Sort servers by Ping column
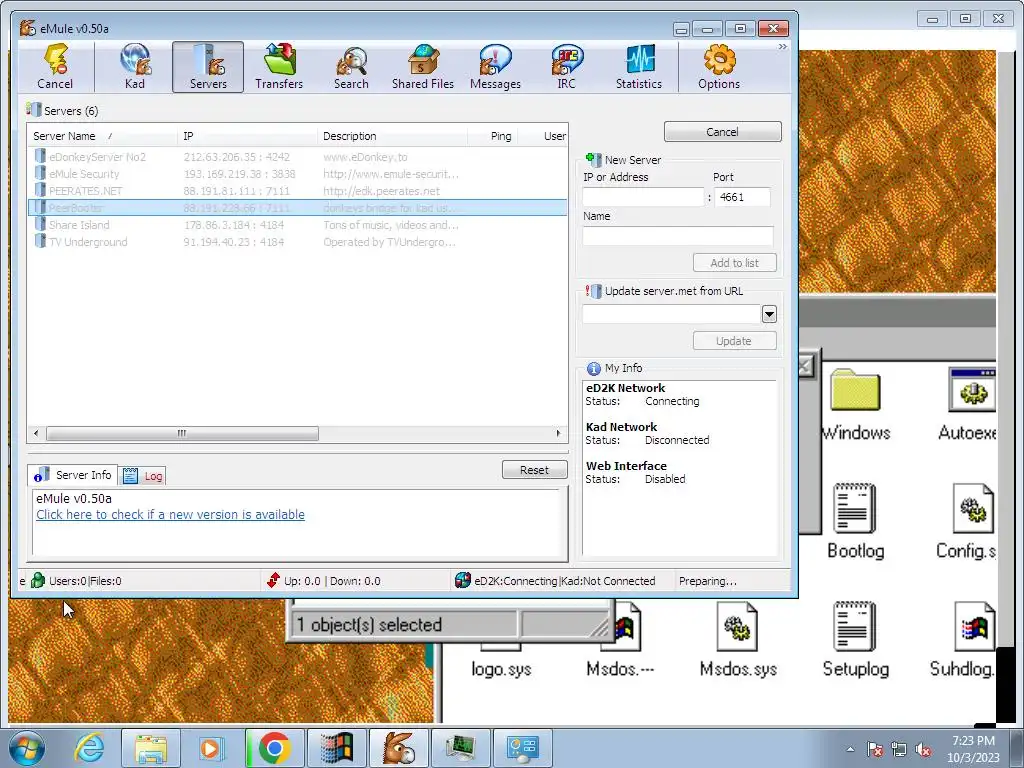Image resolution: width=1024 pixels, height=768 pixels. click(493, 136)
